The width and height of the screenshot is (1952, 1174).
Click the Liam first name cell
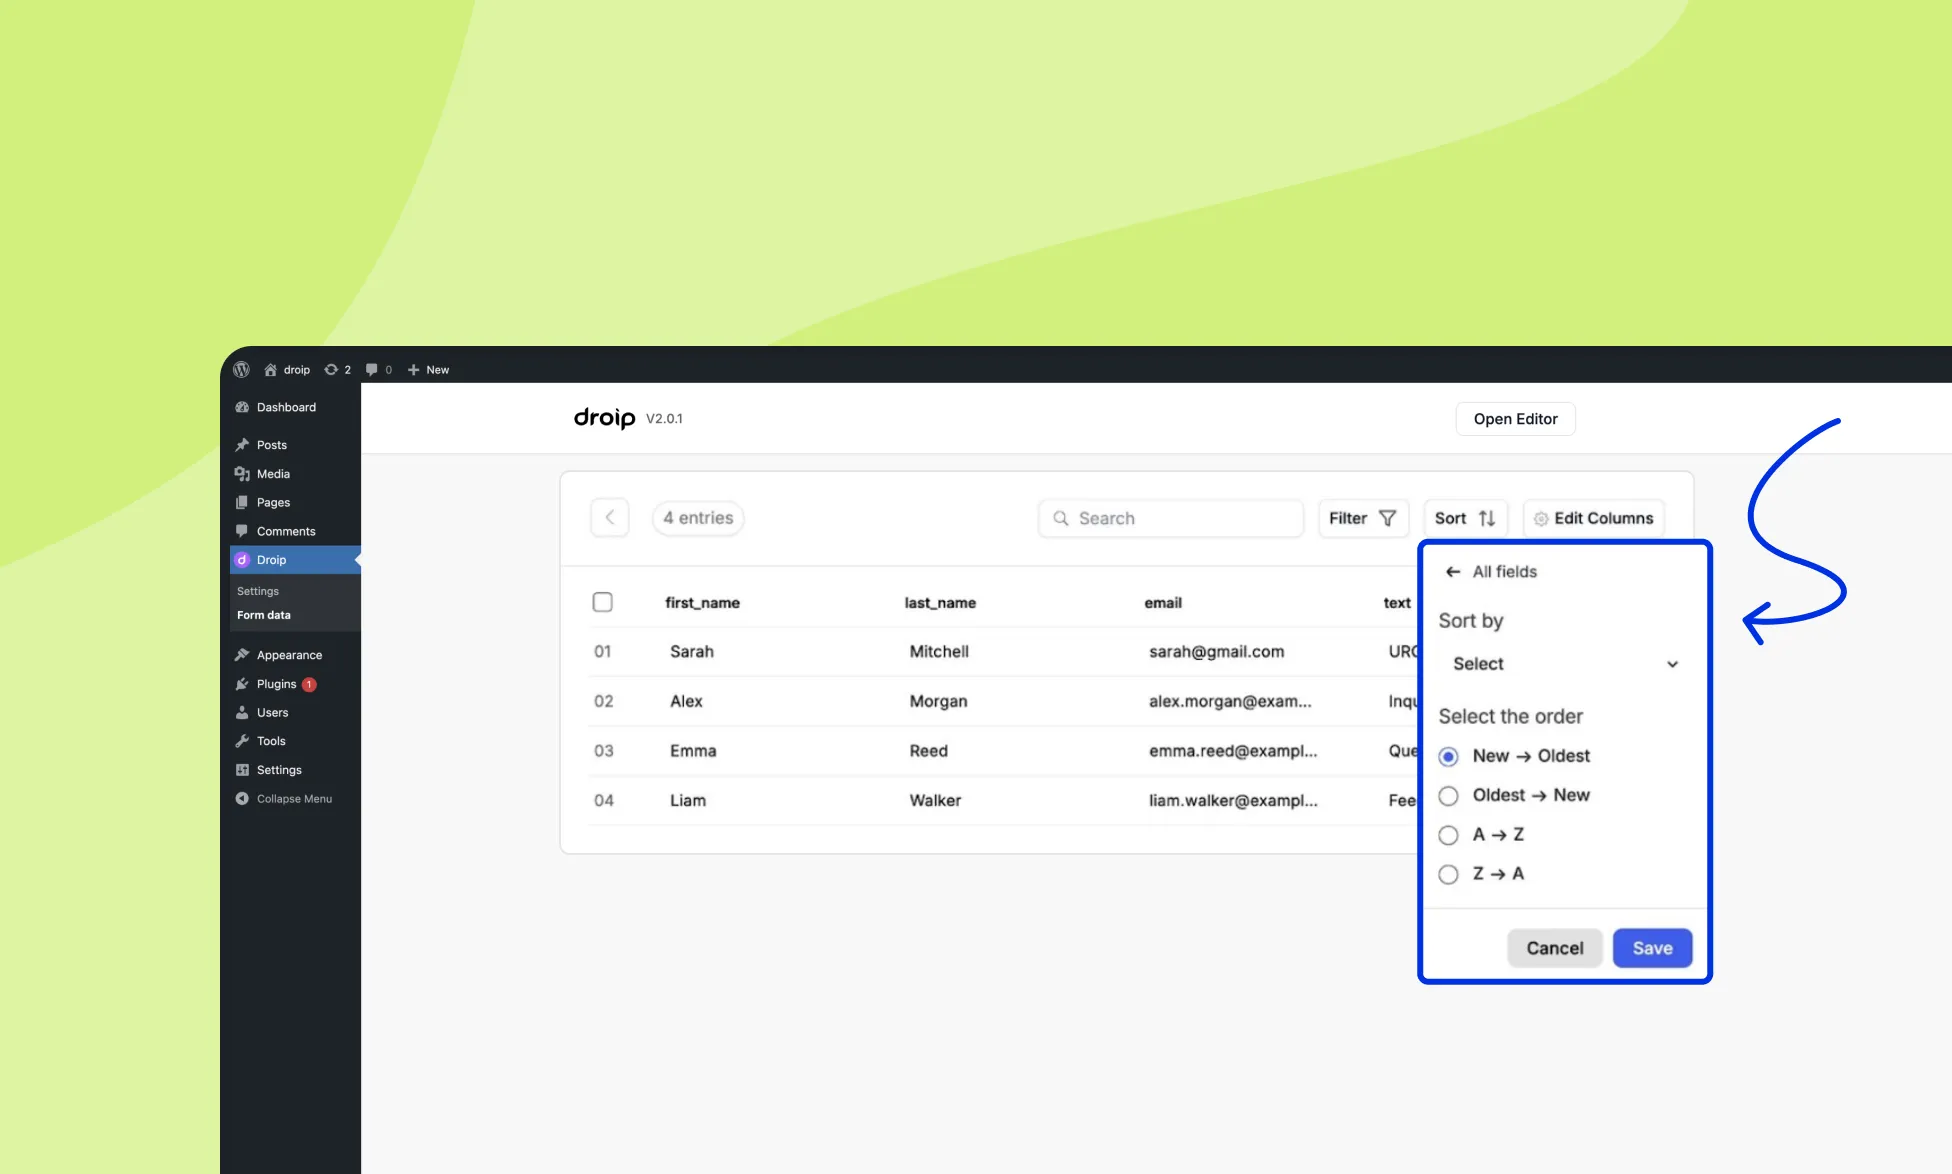[688, 801]
